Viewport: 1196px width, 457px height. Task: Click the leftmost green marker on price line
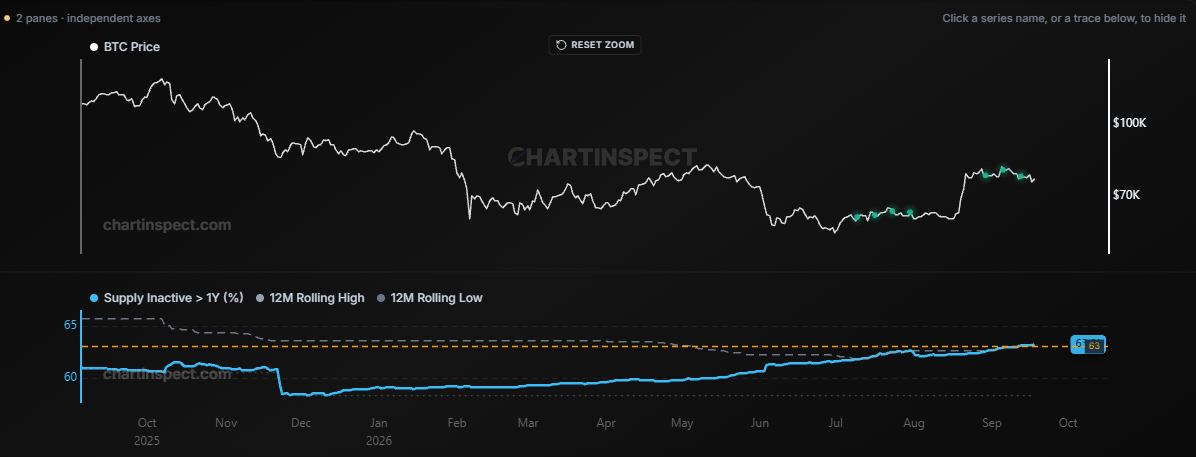coord(856,217)
